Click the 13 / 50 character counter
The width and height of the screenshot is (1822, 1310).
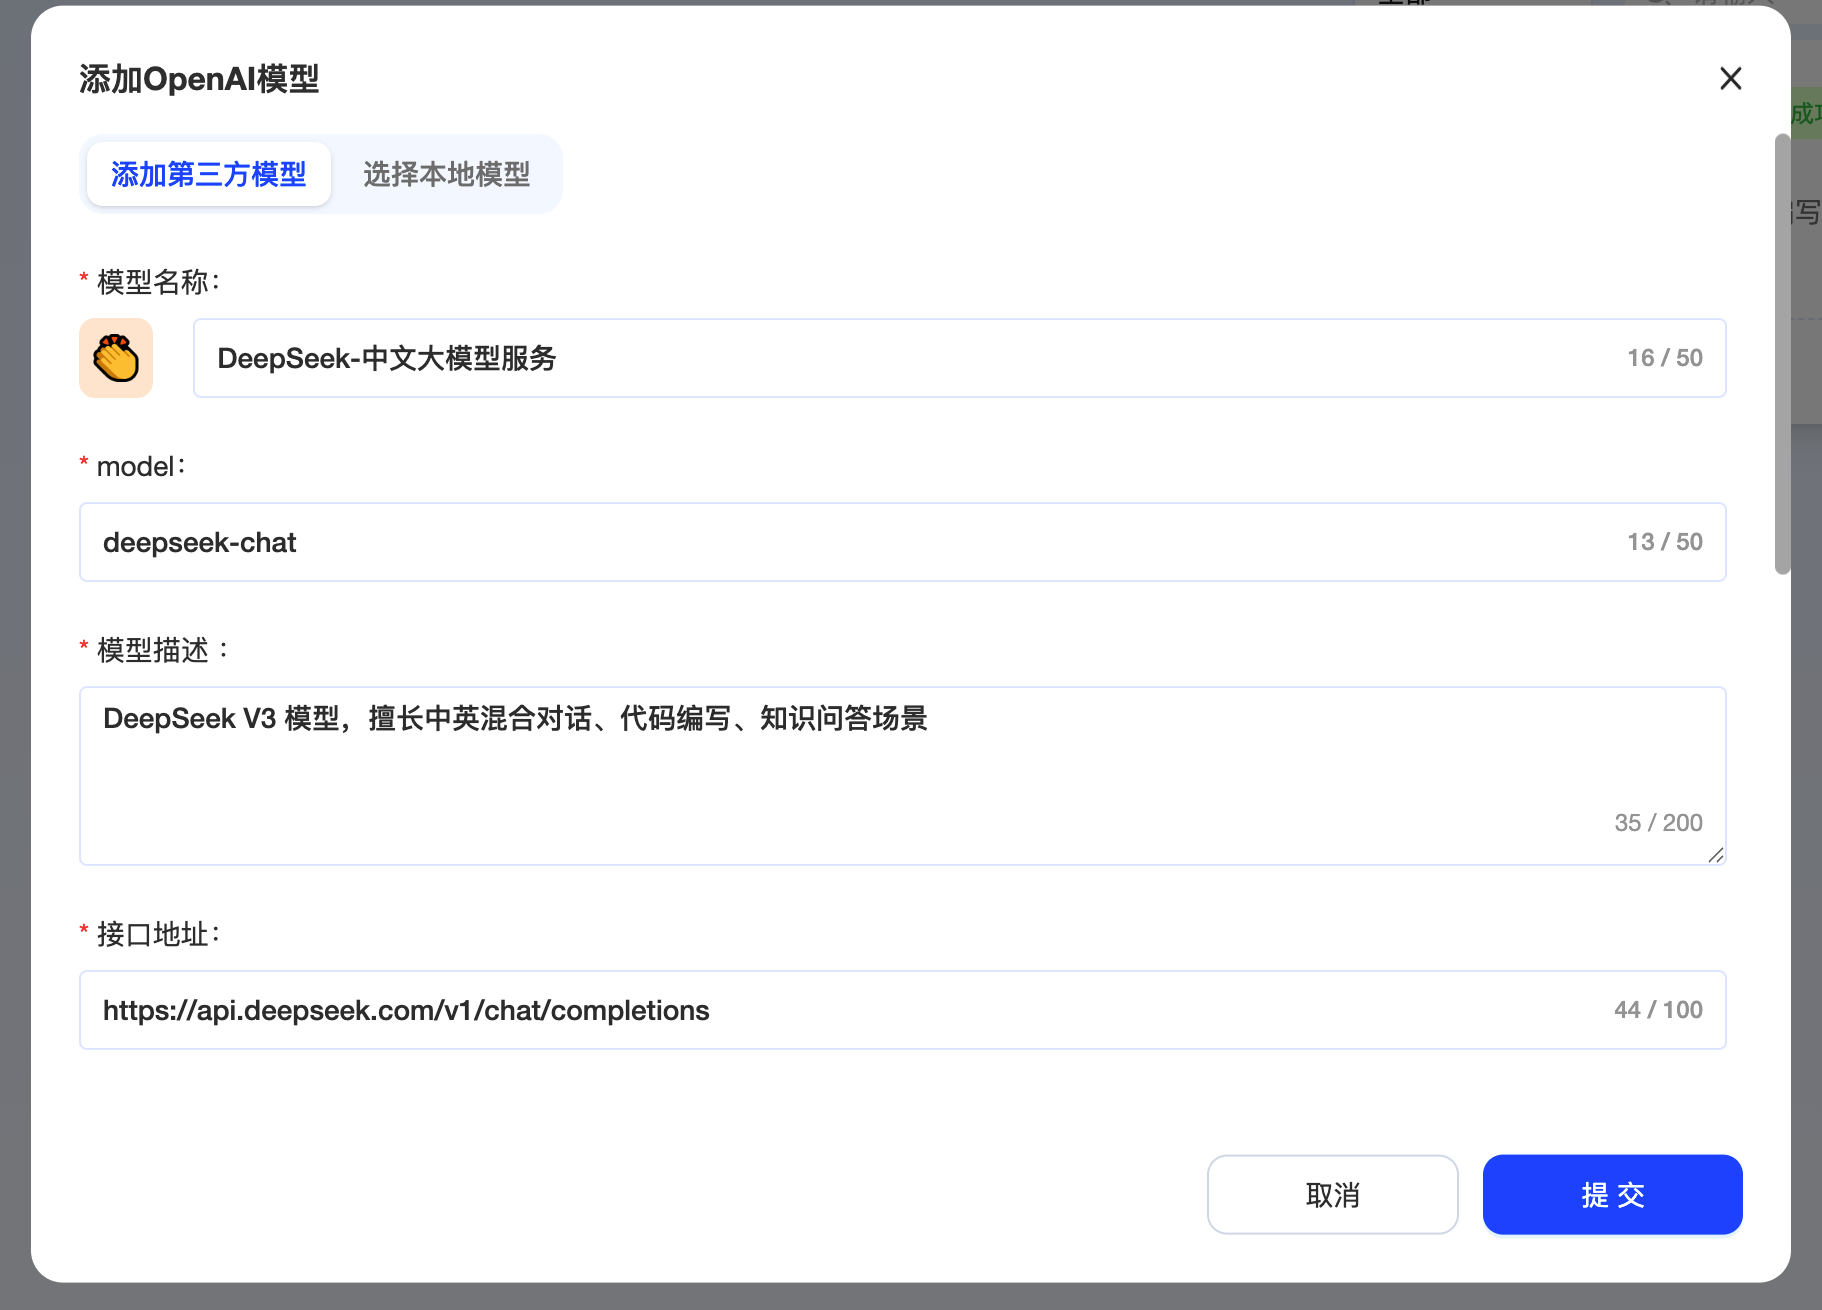point(1664,542)
